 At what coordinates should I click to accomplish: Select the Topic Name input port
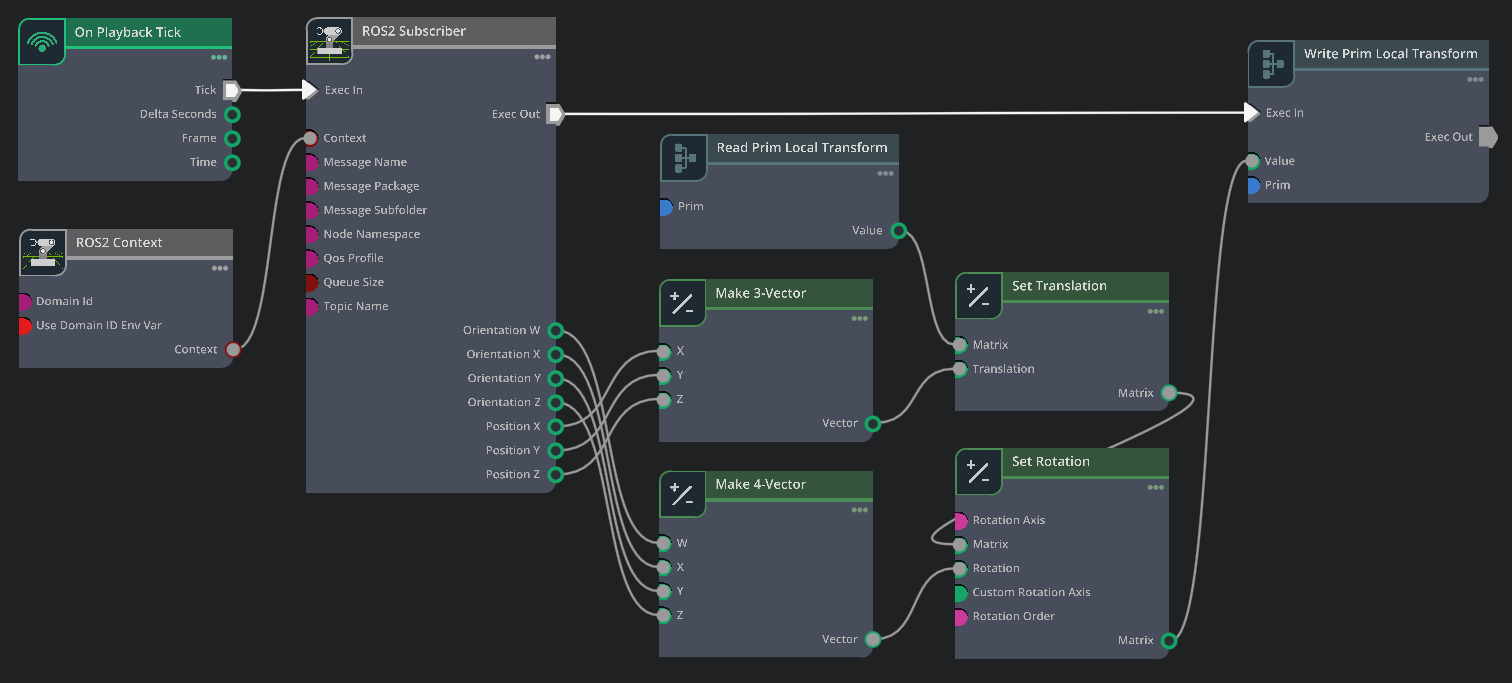coord(311,306)
